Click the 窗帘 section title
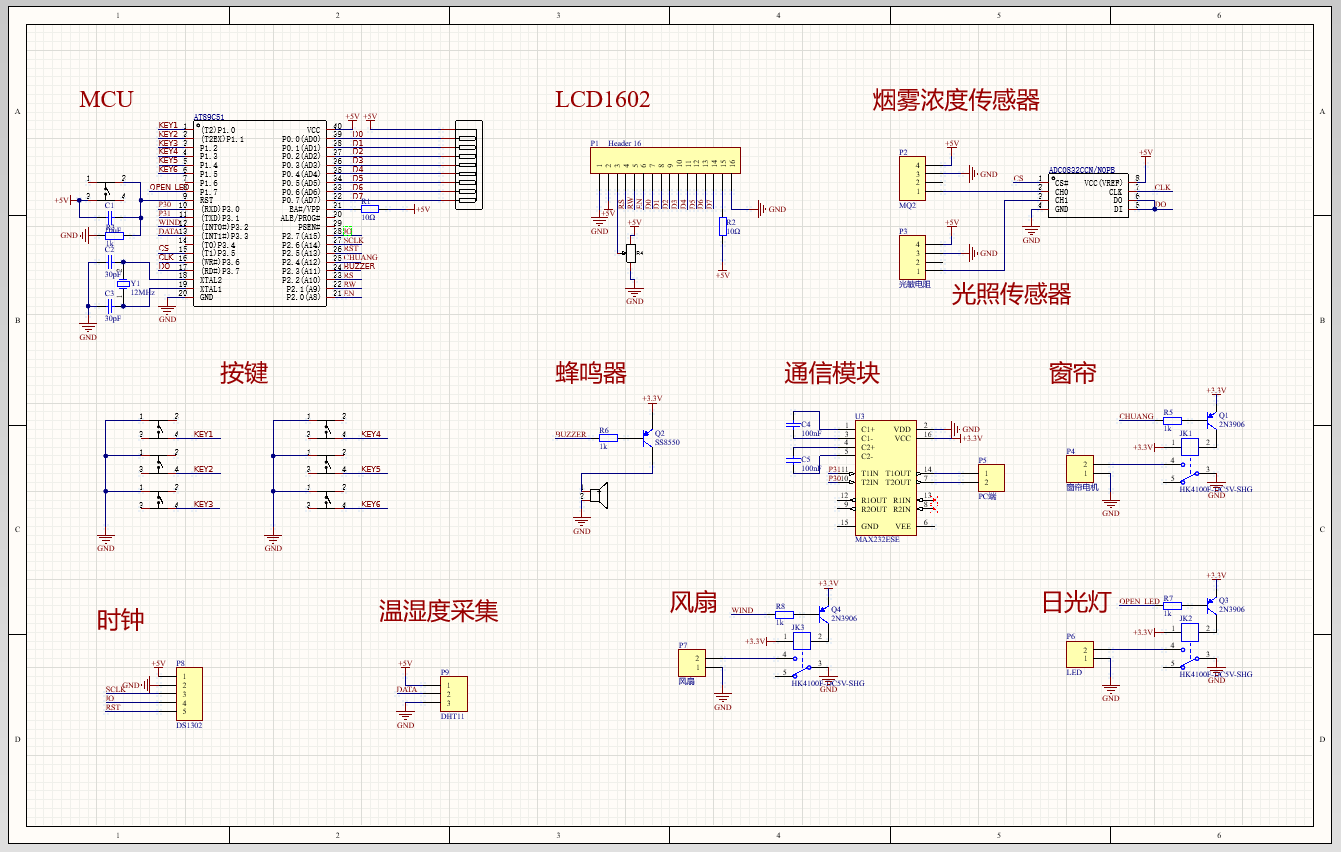This screenshot has height=852, width=1341. point(1072,373)
